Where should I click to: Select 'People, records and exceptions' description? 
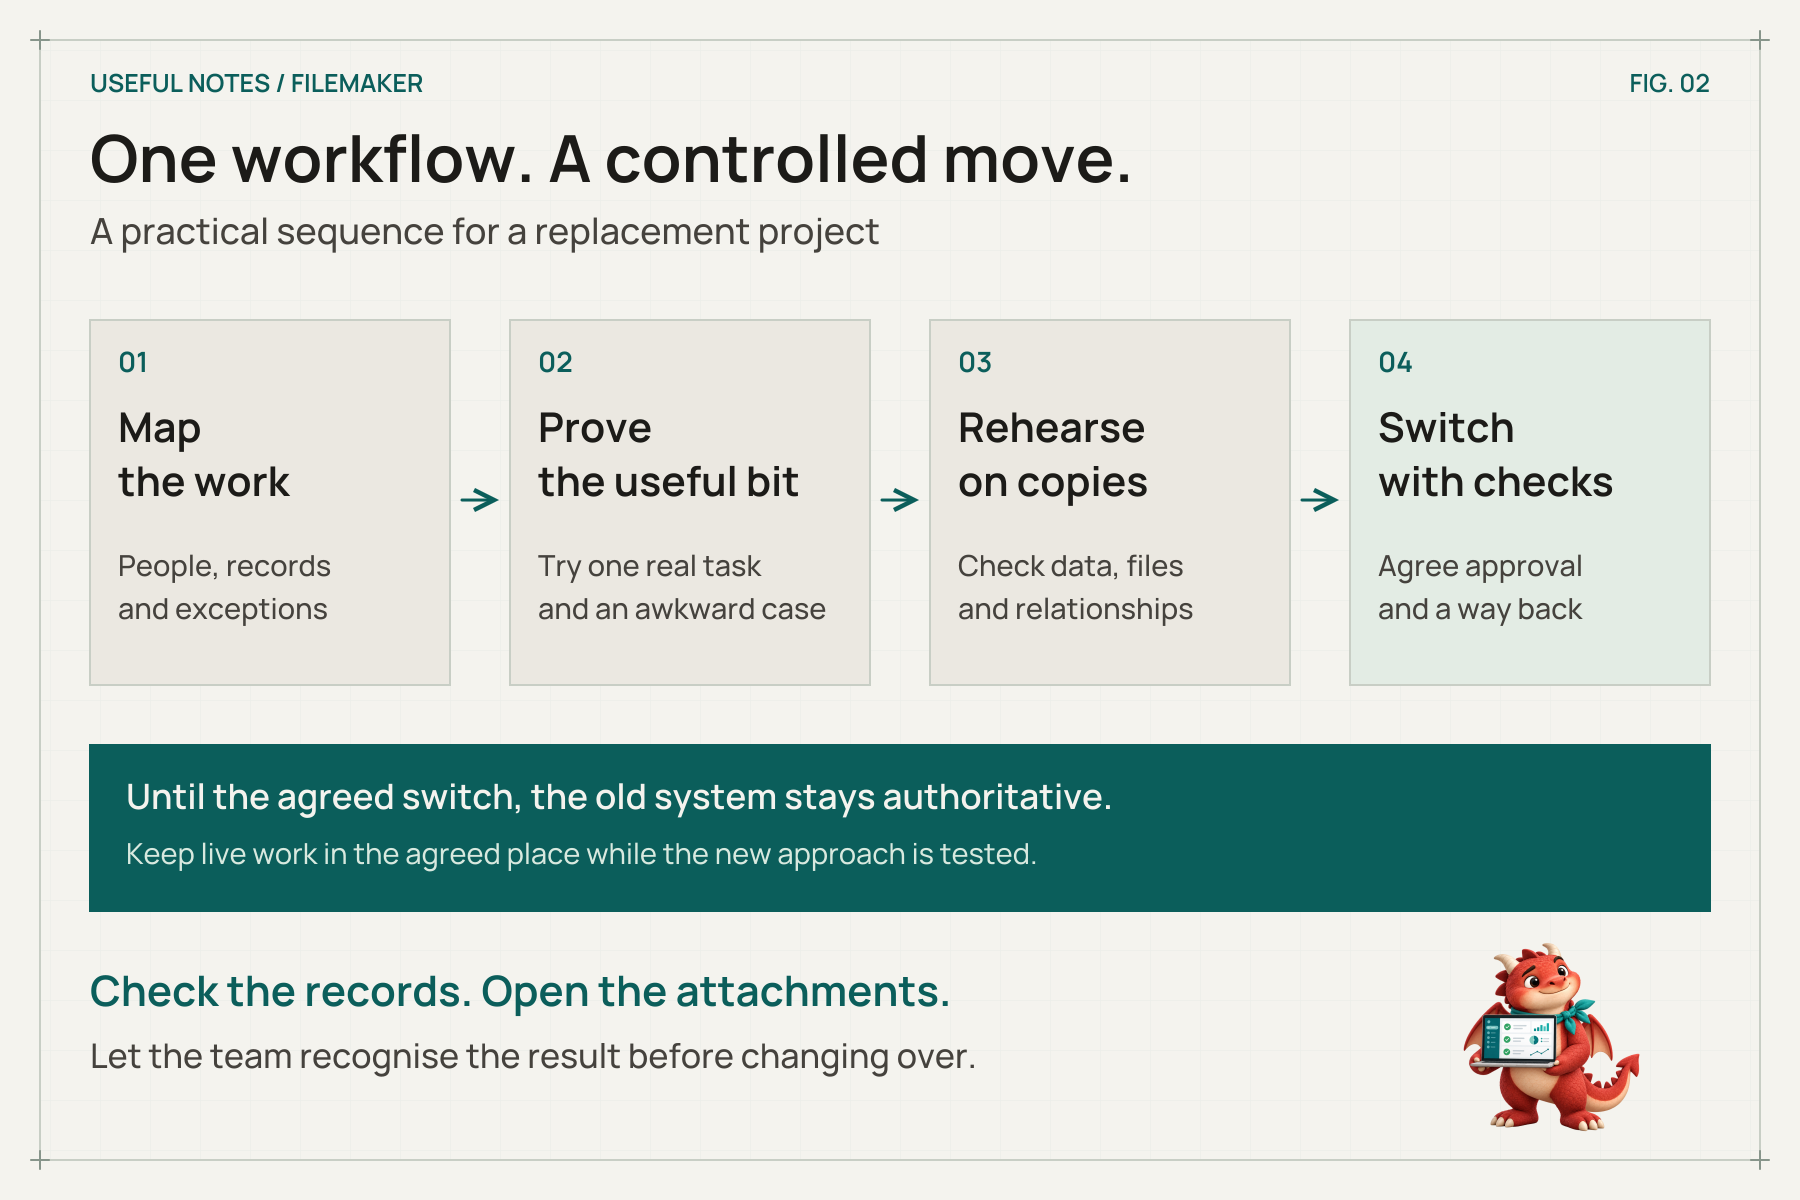[x=224, y=588]
